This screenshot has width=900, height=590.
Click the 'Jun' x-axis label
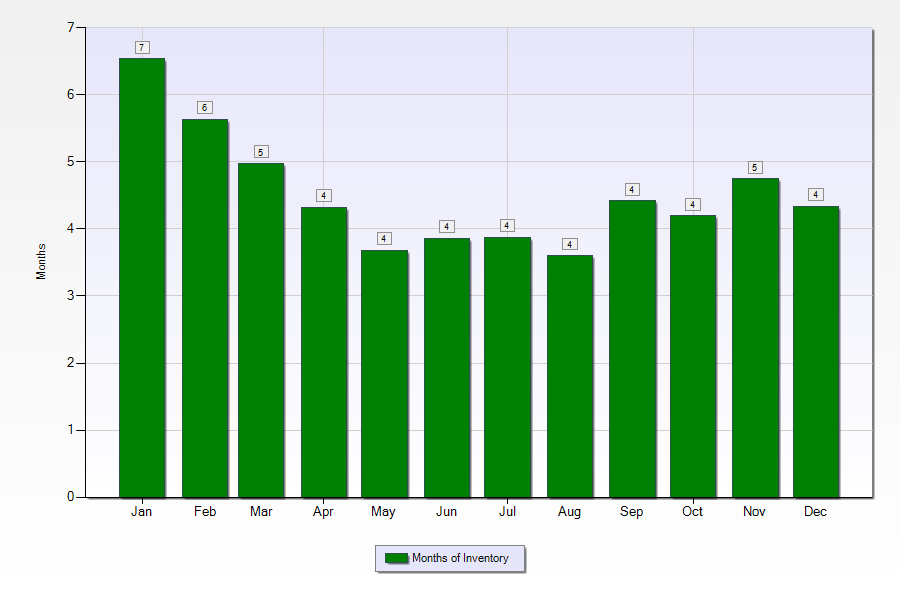coord(447,511)
